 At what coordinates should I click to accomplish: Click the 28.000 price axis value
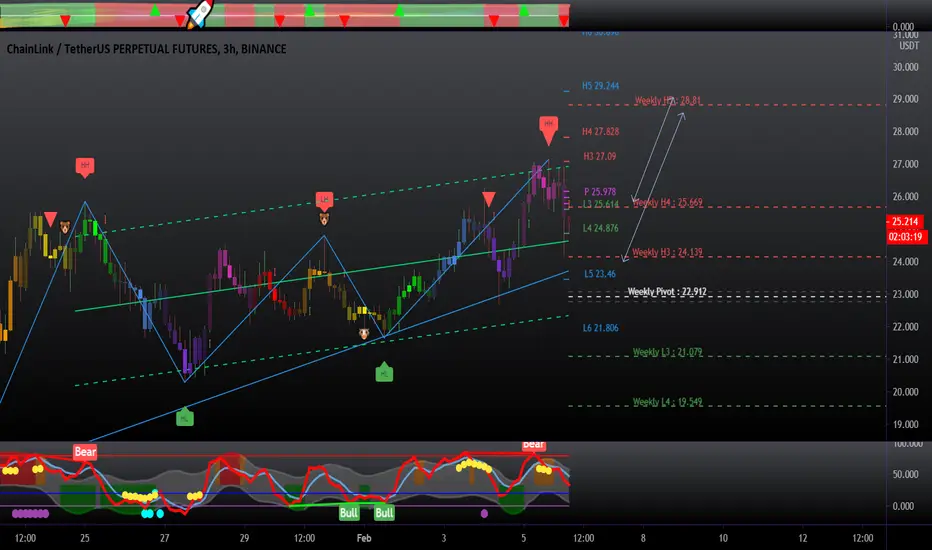[905, 131]
